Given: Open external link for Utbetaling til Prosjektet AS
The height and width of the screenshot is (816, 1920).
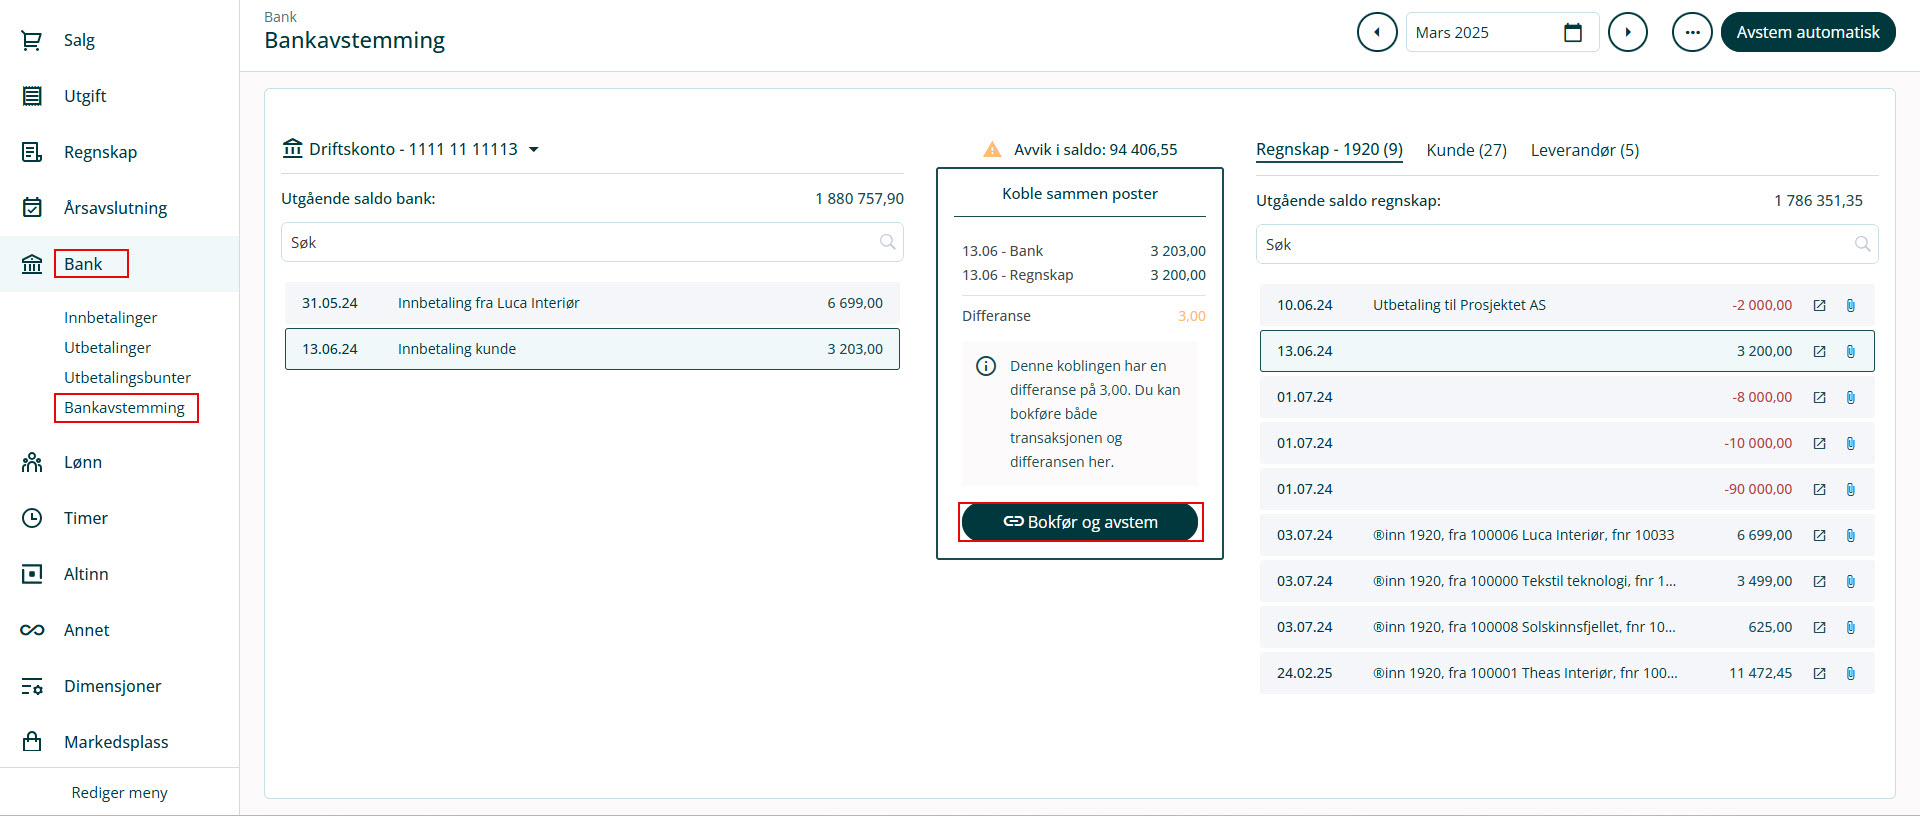Looking at the screenshot, I should click(x=1819, y=306).
